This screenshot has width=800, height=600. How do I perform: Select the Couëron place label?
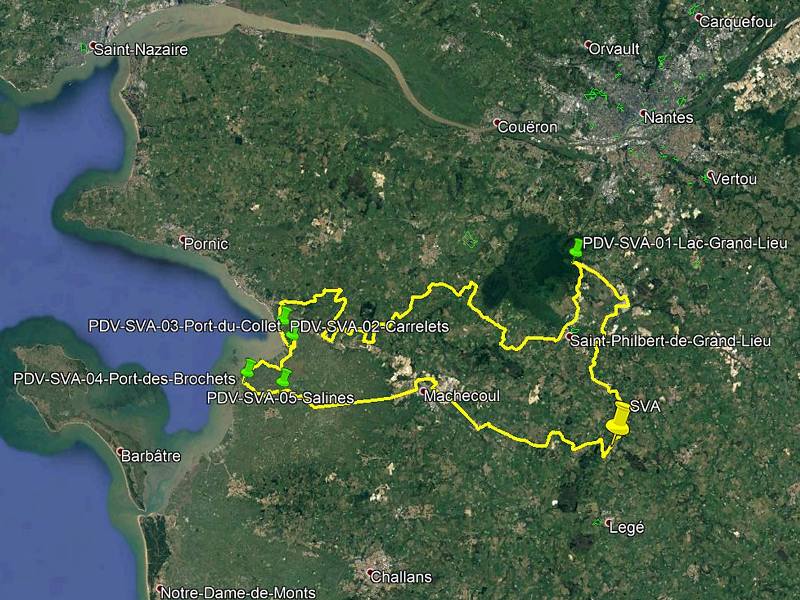[527, 127]
